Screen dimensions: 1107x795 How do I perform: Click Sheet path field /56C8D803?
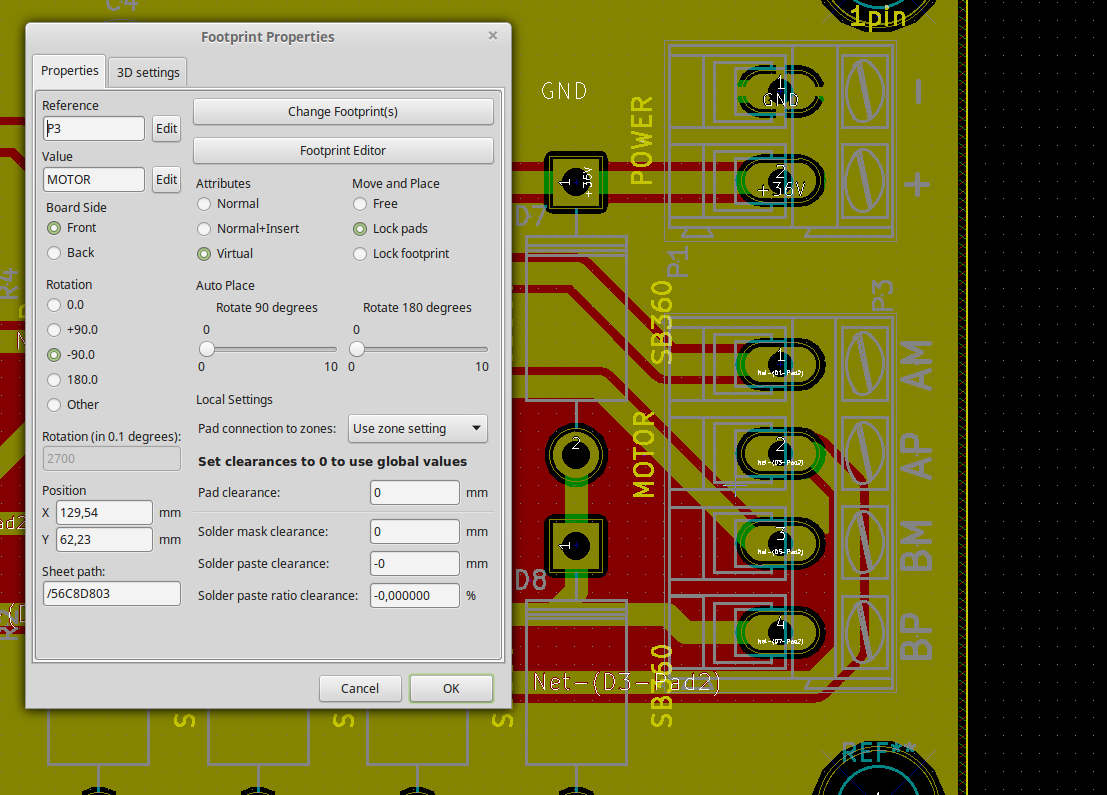click(x=112, y=594)
